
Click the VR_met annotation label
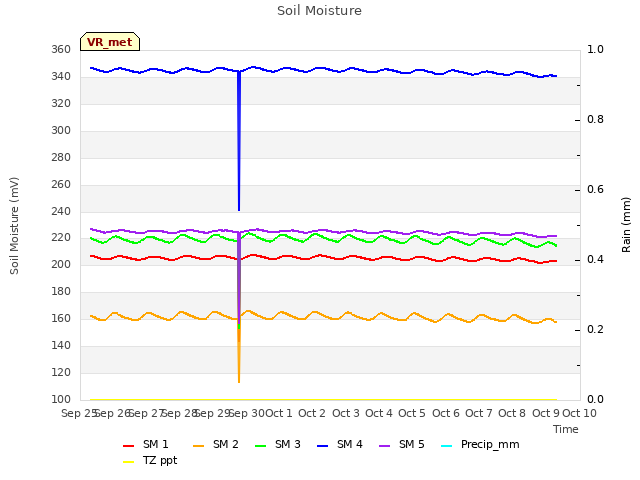110,42
